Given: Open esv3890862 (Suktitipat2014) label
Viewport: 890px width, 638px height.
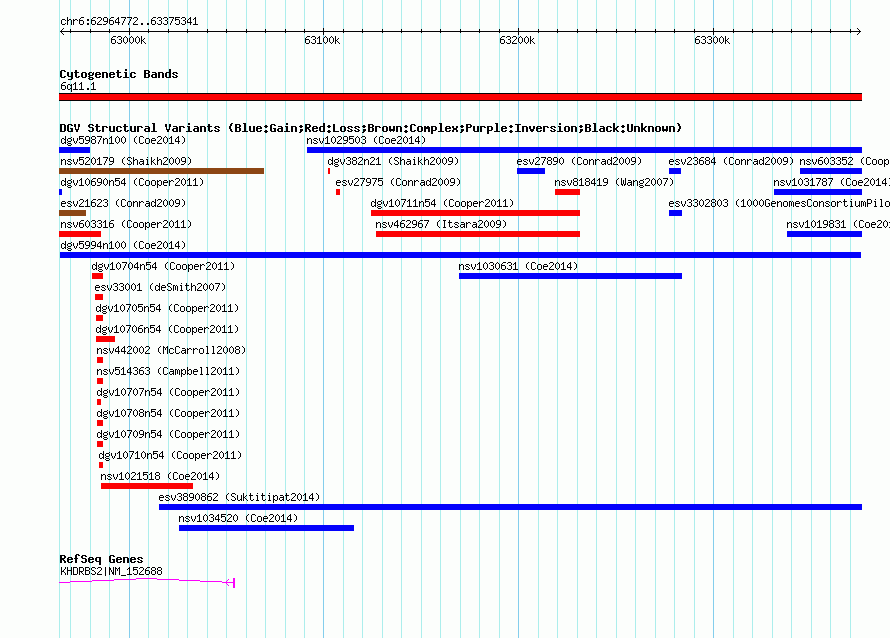Looking at the screenshot, I should tap(239, 497).
